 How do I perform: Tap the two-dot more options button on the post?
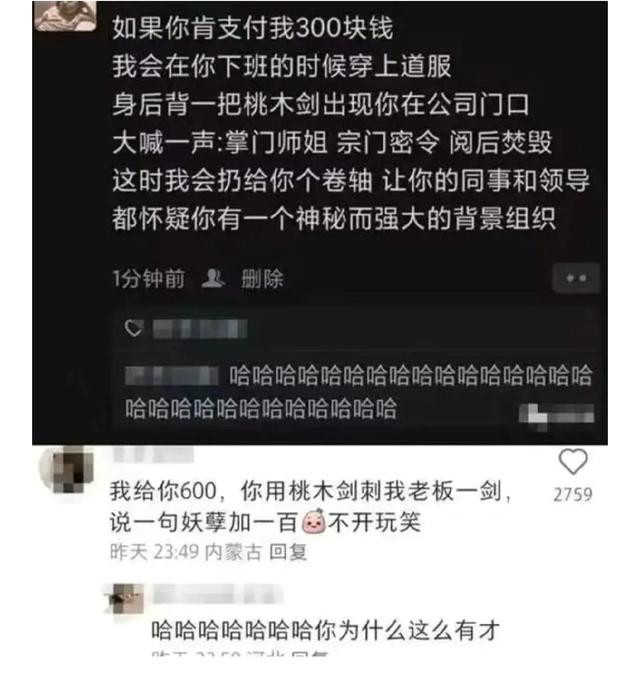click(576, 278)
